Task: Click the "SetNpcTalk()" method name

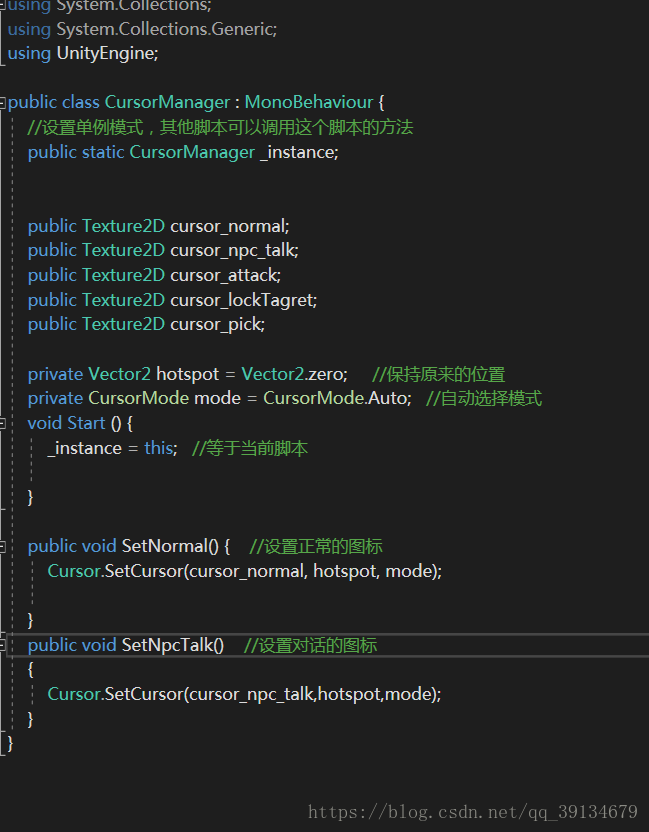Action: 173,646
